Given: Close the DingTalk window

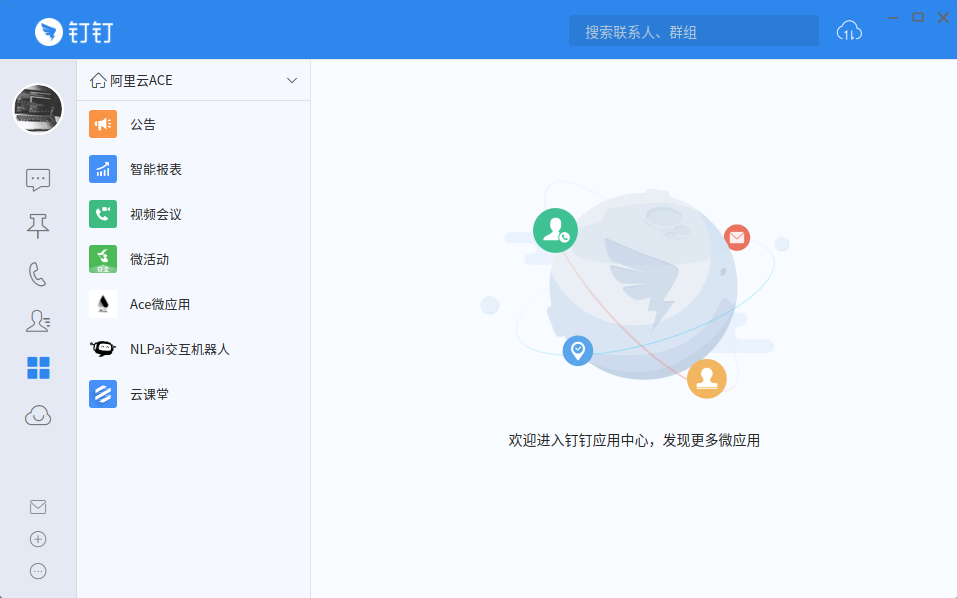Looking at the screenshot, I should pos(943,17).
